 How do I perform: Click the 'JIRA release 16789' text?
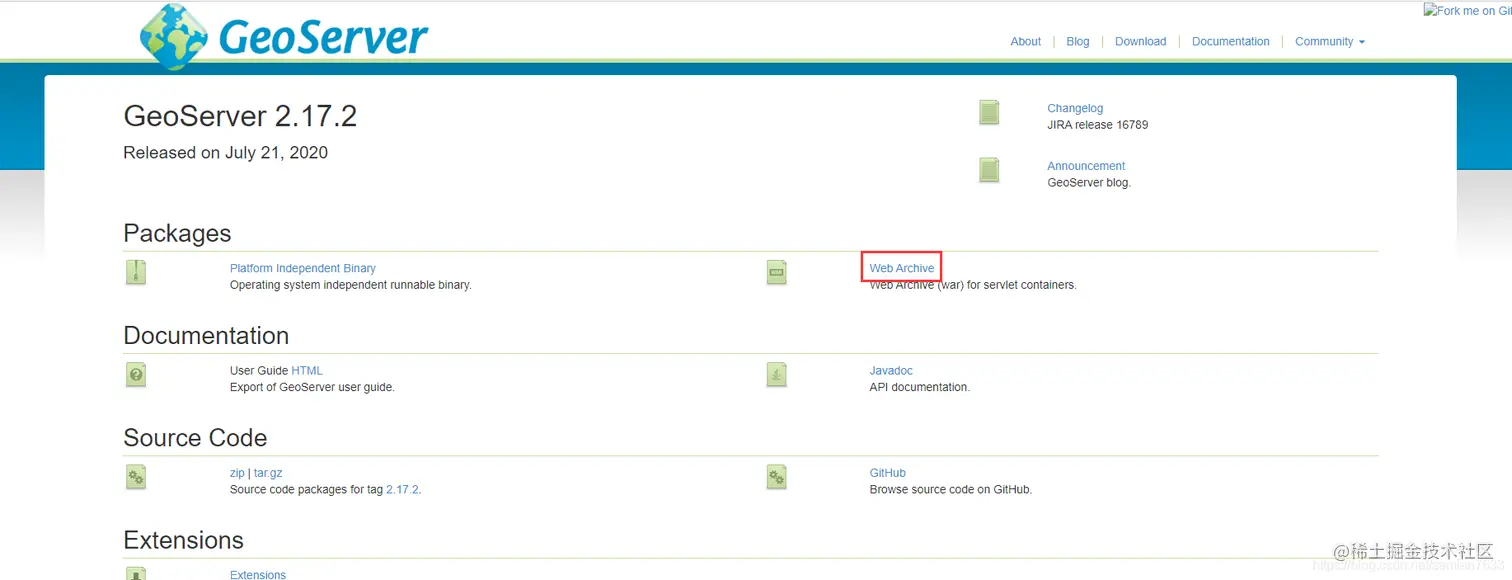1097,125
